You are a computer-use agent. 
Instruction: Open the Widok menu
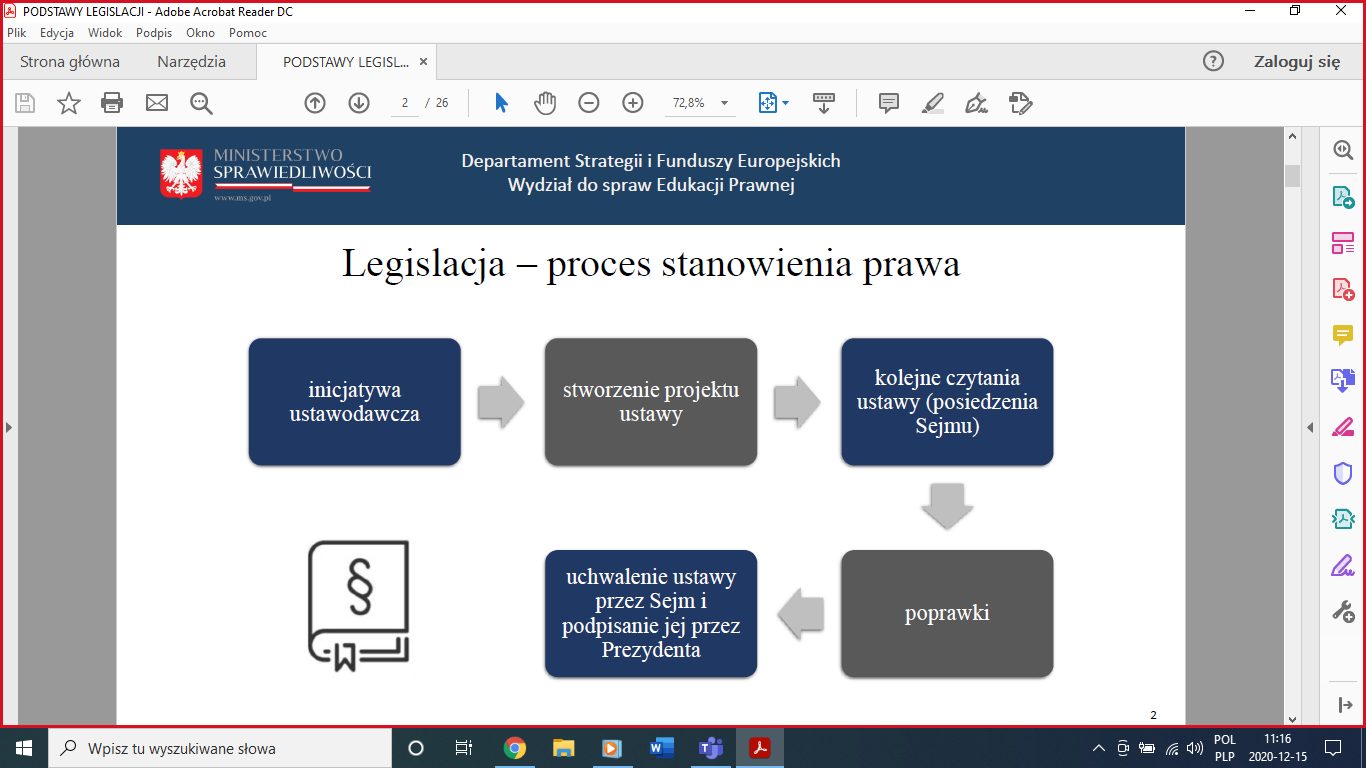click(105, 33)
